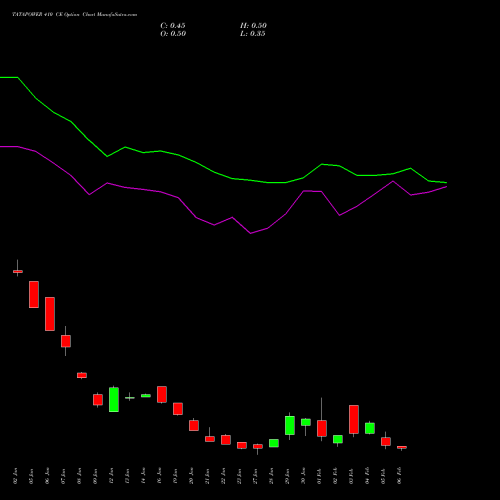Click the red candlestick for 06 Jan

(50, 314)
